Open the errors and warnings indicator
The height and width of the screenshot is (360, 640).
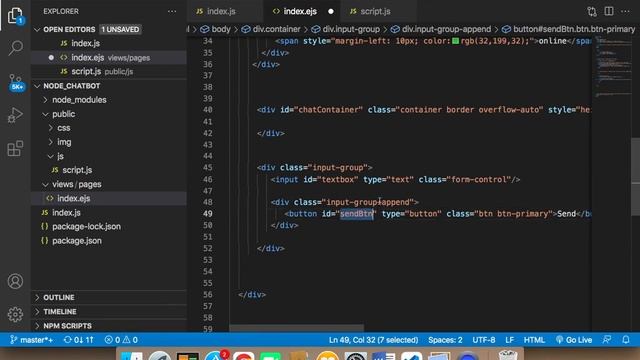(121, 340)
